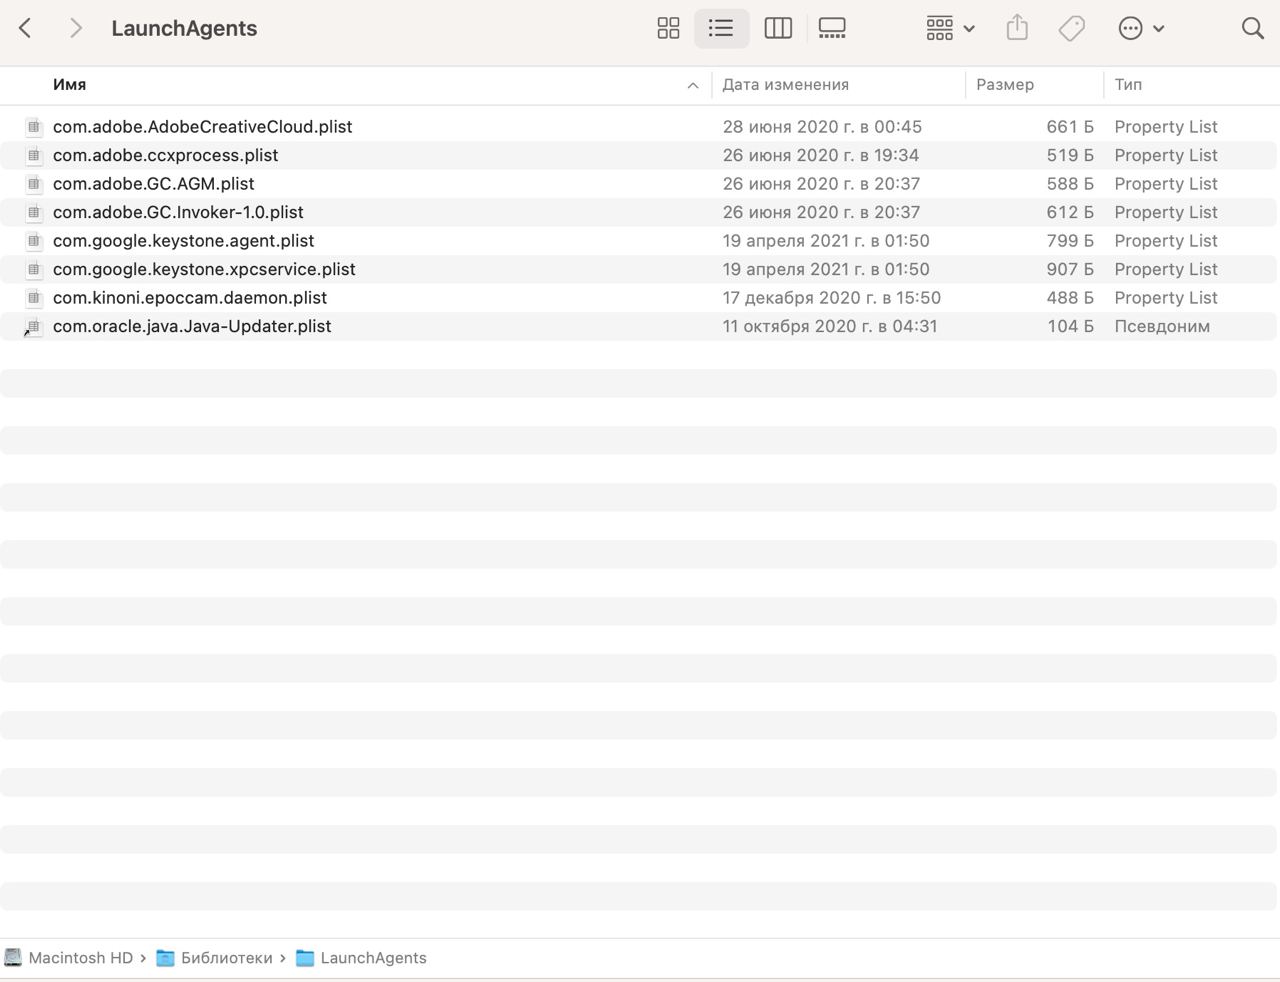Click the Tags toolbar icon
The width and height of the screenshot is (1280, 982).
click(1071, 28)
